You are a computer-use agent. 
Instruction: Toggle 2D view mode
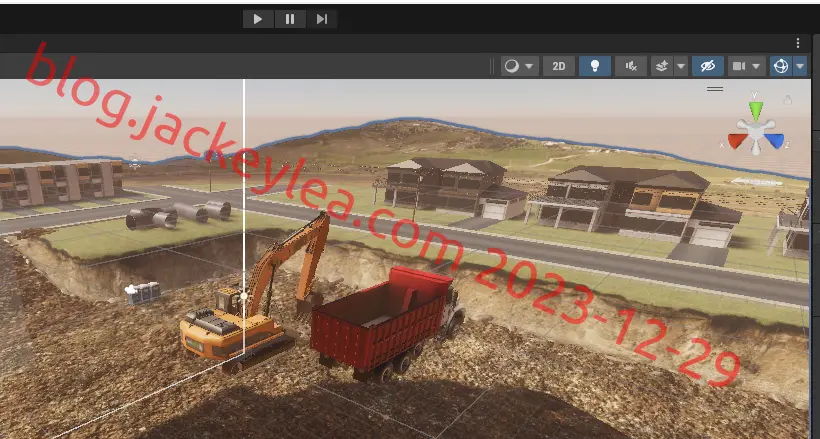click(559, 66)
